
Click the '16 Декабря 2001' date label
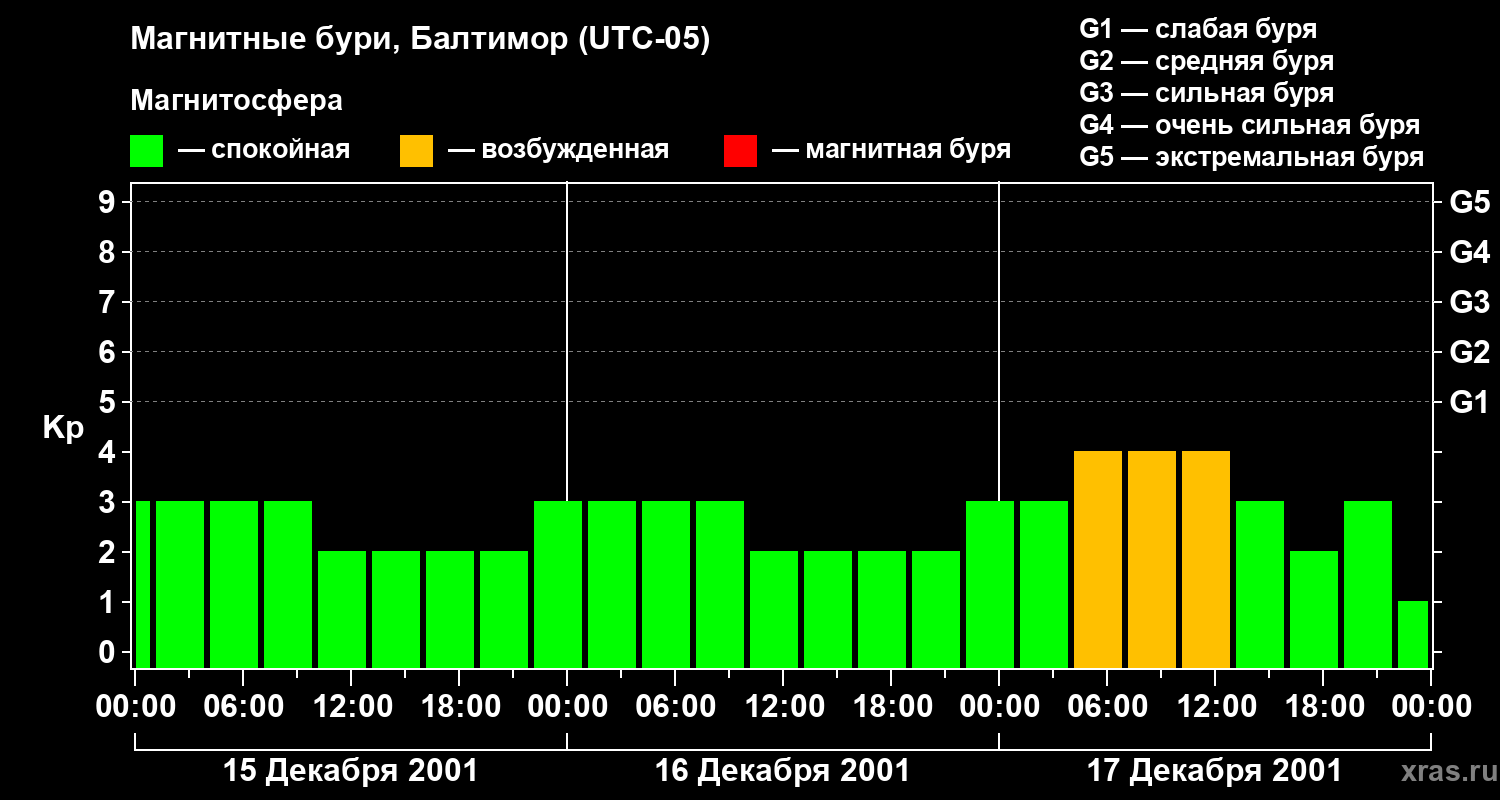782,771
